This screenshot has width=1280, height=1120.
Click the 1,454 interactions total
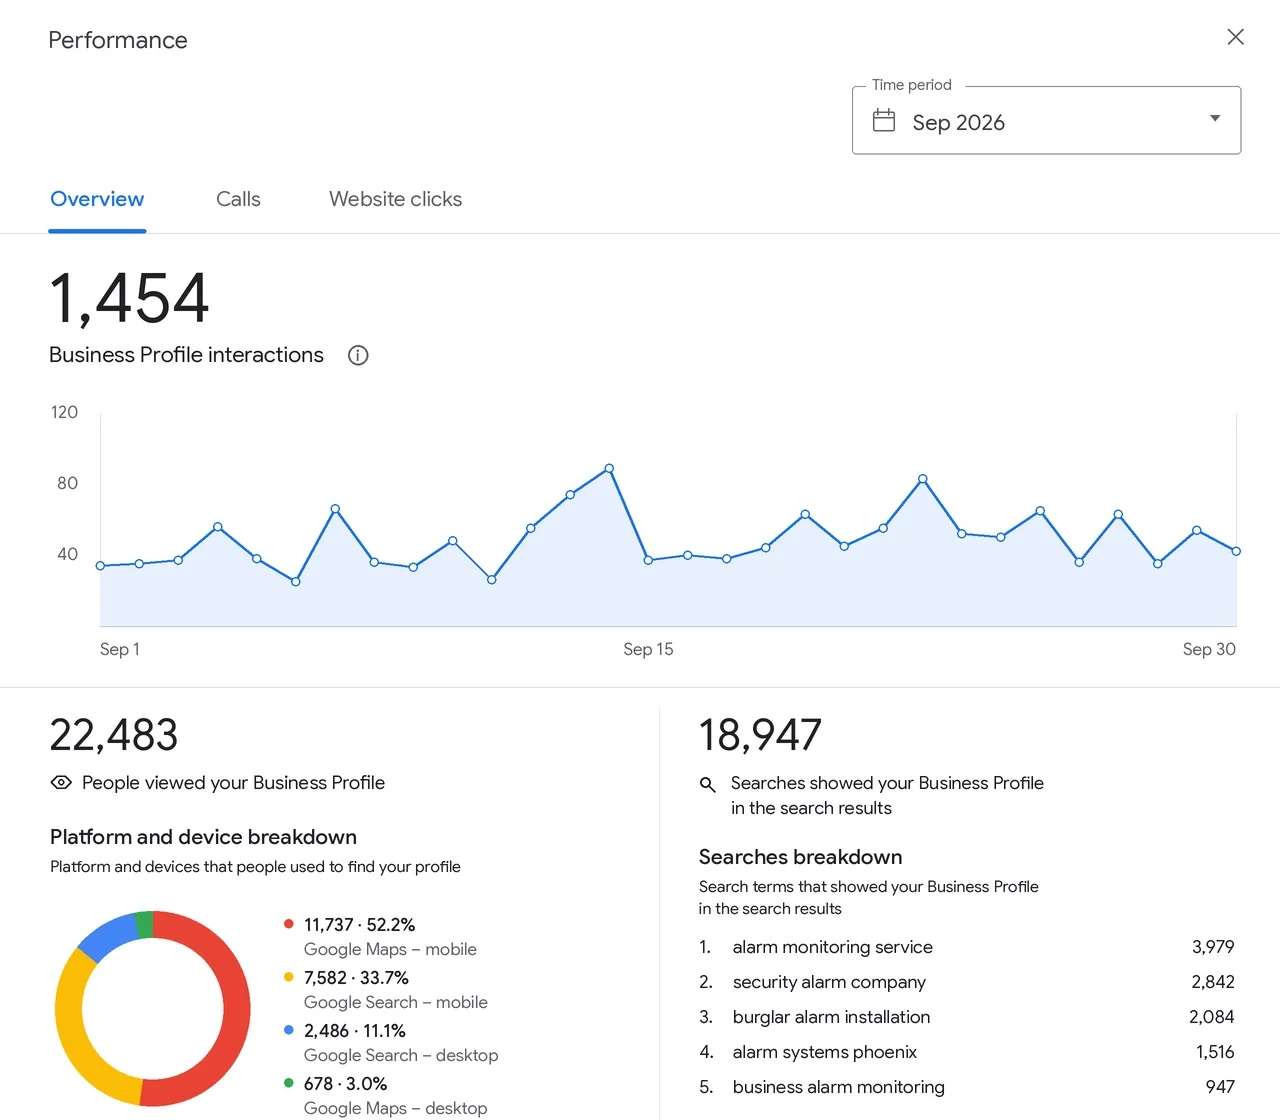click(x=129, y=298)
